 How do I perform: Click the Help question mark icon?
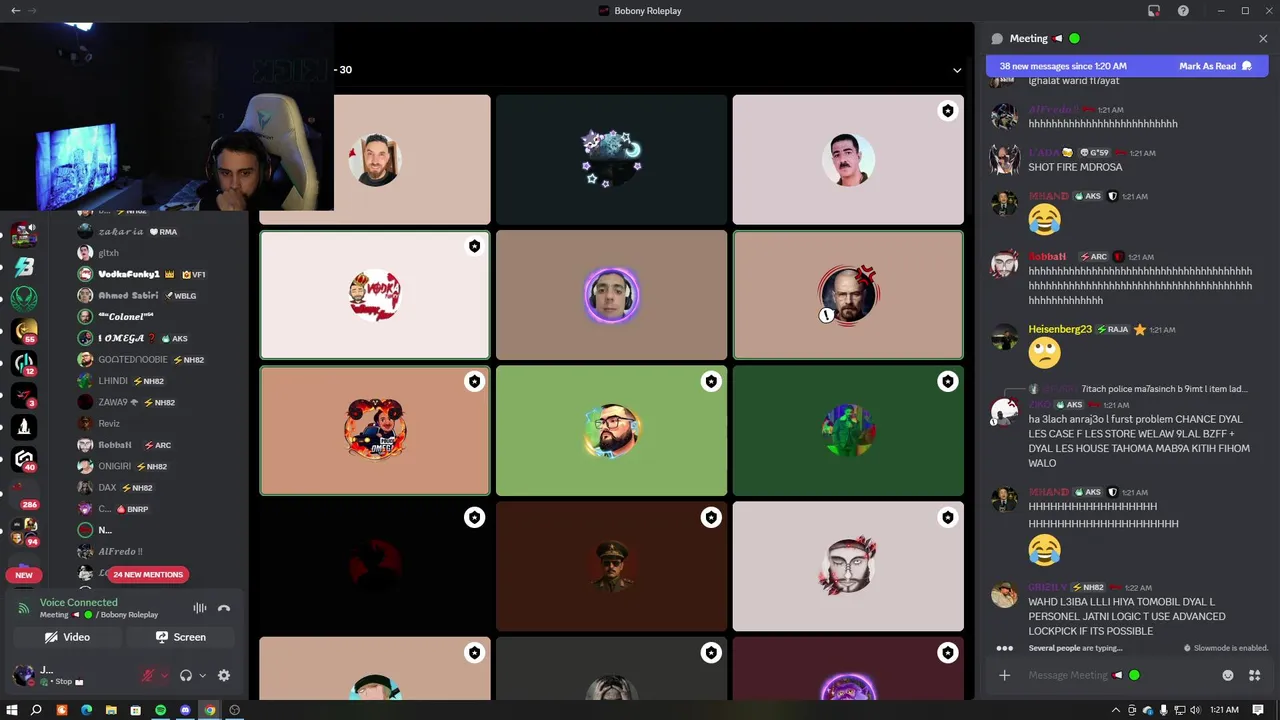point(1183,11)
